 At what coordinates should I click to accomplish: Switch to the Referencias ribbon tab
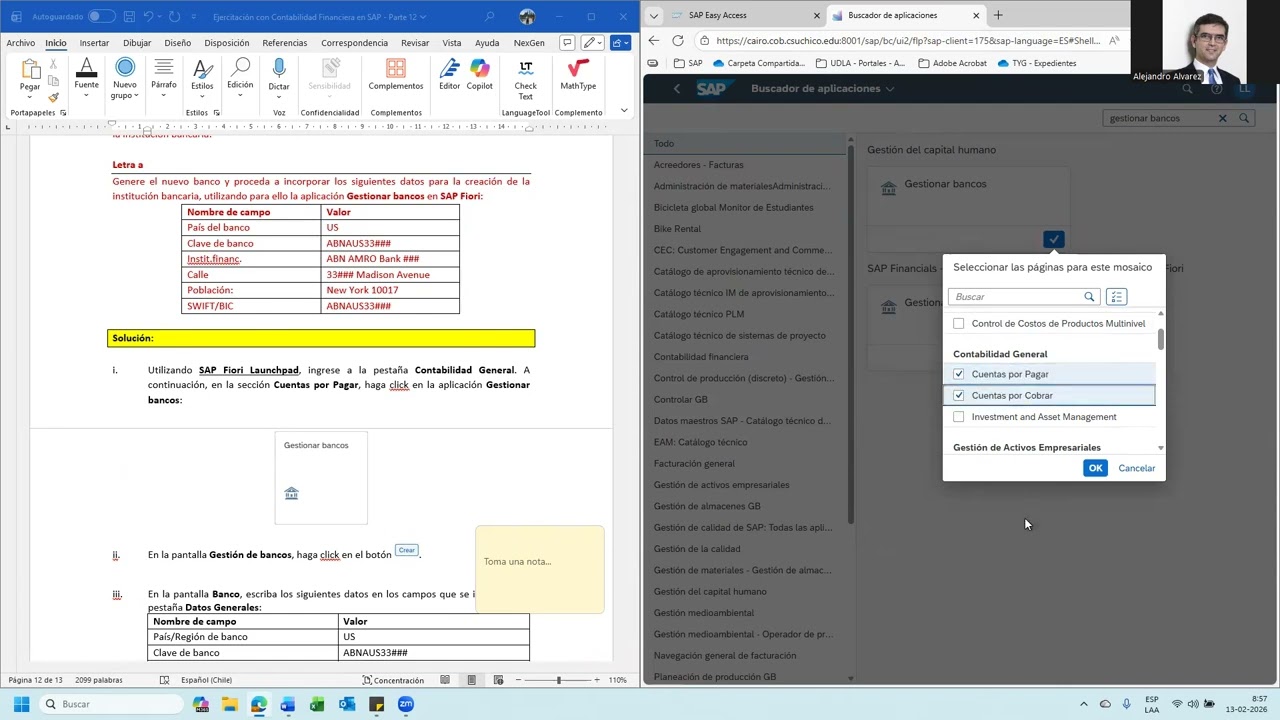tap(285, 43)
